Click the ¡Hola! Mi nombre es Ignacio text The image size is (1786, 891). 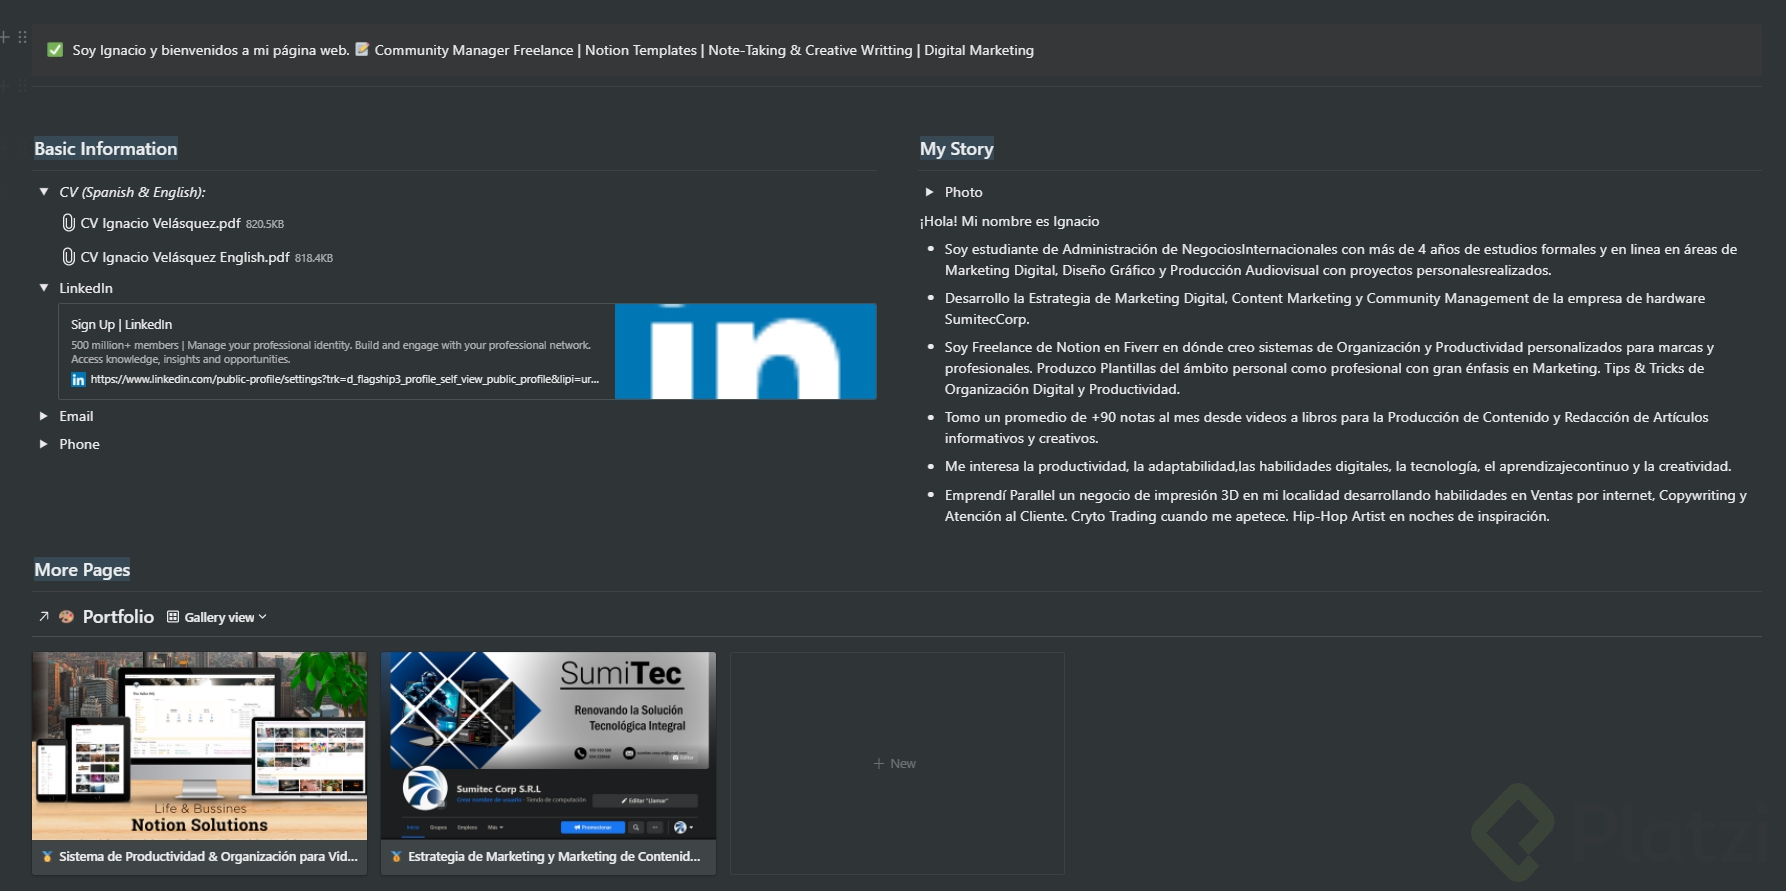pyautogui.click(x=1009, y=221)
